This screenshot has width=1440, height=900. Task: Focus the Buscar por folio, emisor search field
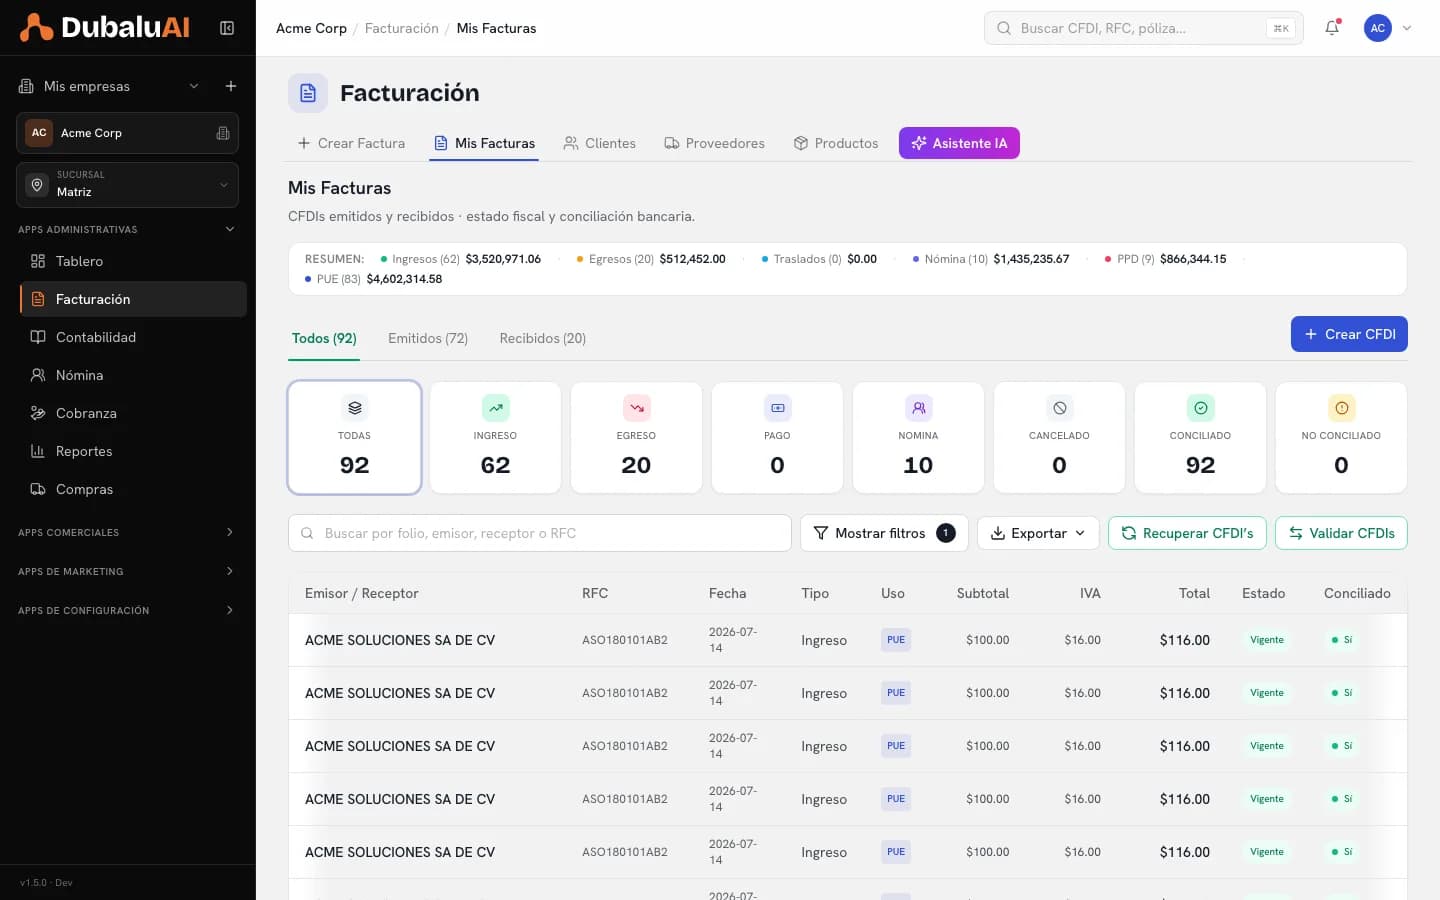click(540, 533)
